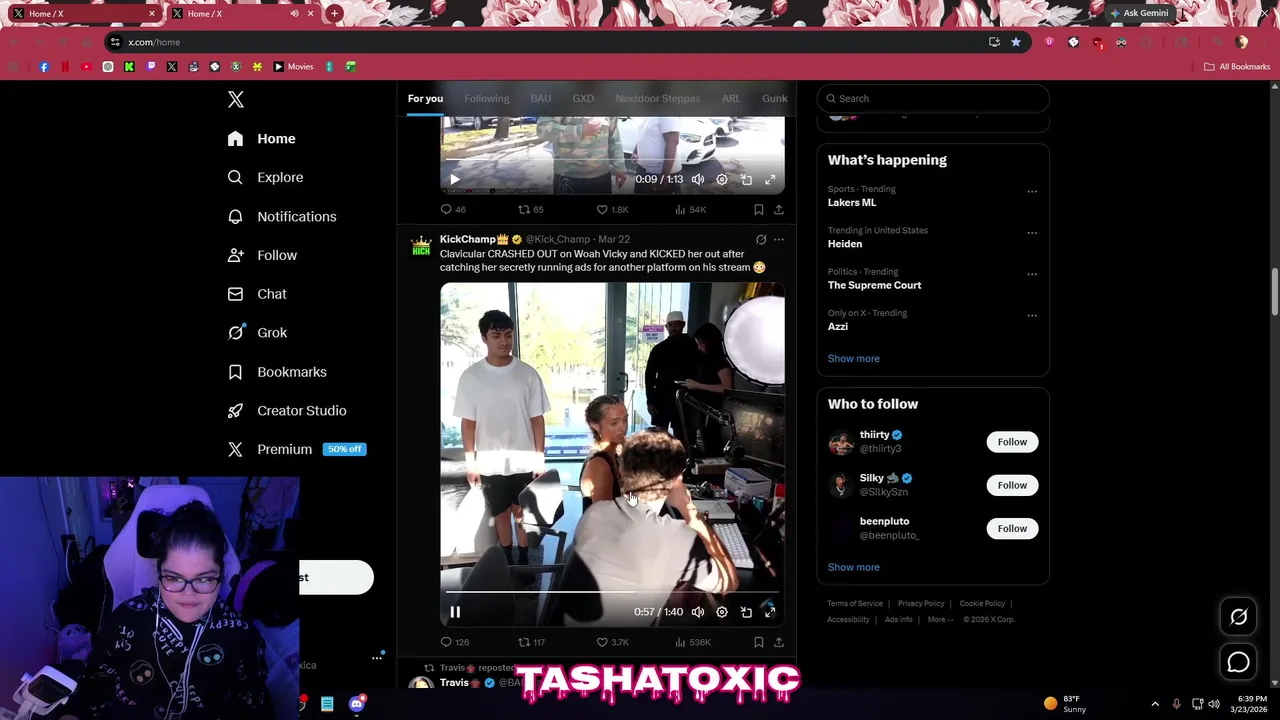Open the Privacy Policy footer link
The image size is (1280, 720).
click(x=921, y=603)
